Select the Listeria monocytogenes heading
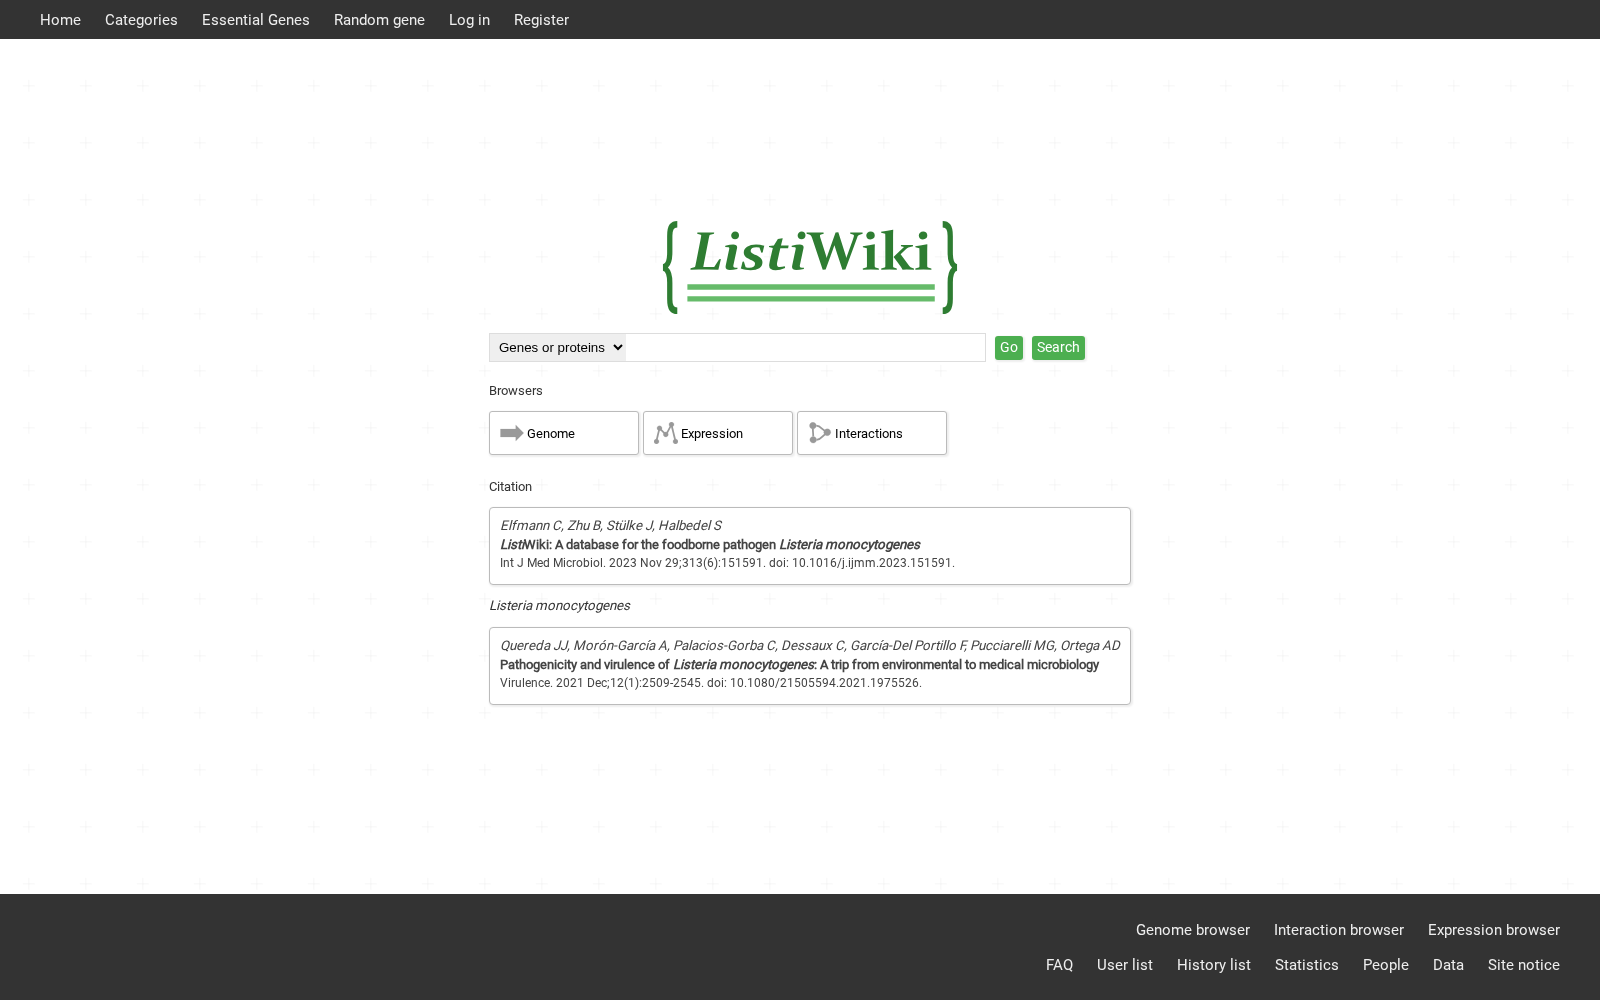The height and width of the screenshot is (1000, 1600). tap(559, 606)
